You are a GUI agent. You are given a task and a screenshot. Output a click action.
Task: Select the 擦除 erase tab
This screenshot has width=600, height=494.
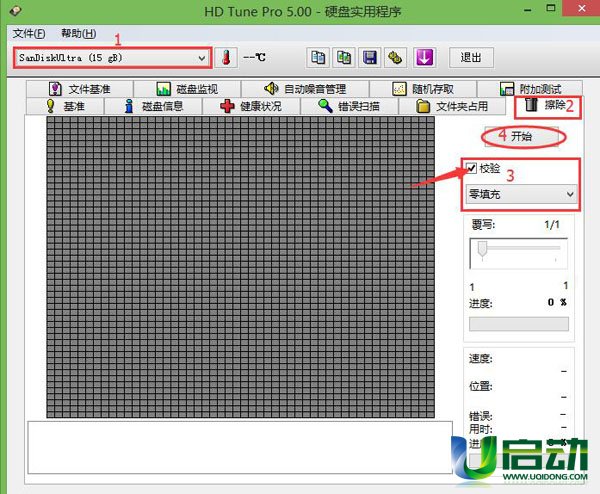pos(547,106)
